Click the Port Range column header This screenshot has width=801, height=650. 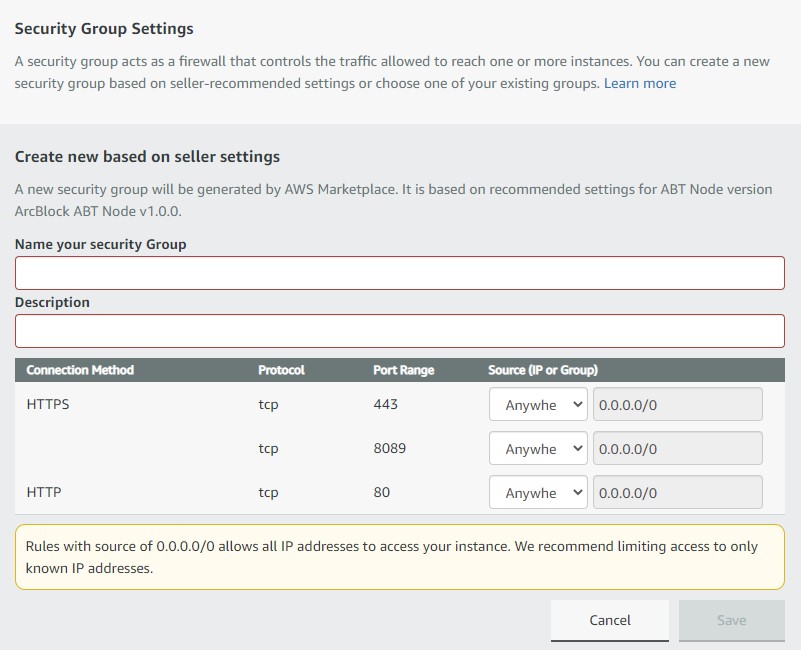coord(403,370)
